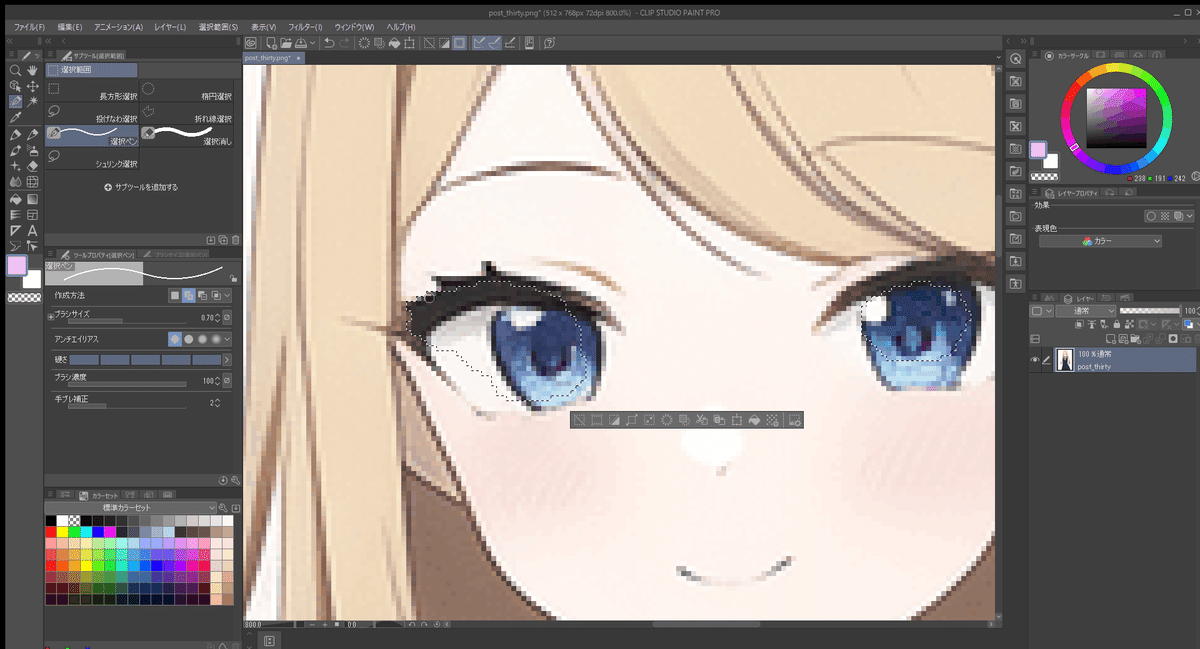Click サブツールを追加する add sub tool

[140, 187]
